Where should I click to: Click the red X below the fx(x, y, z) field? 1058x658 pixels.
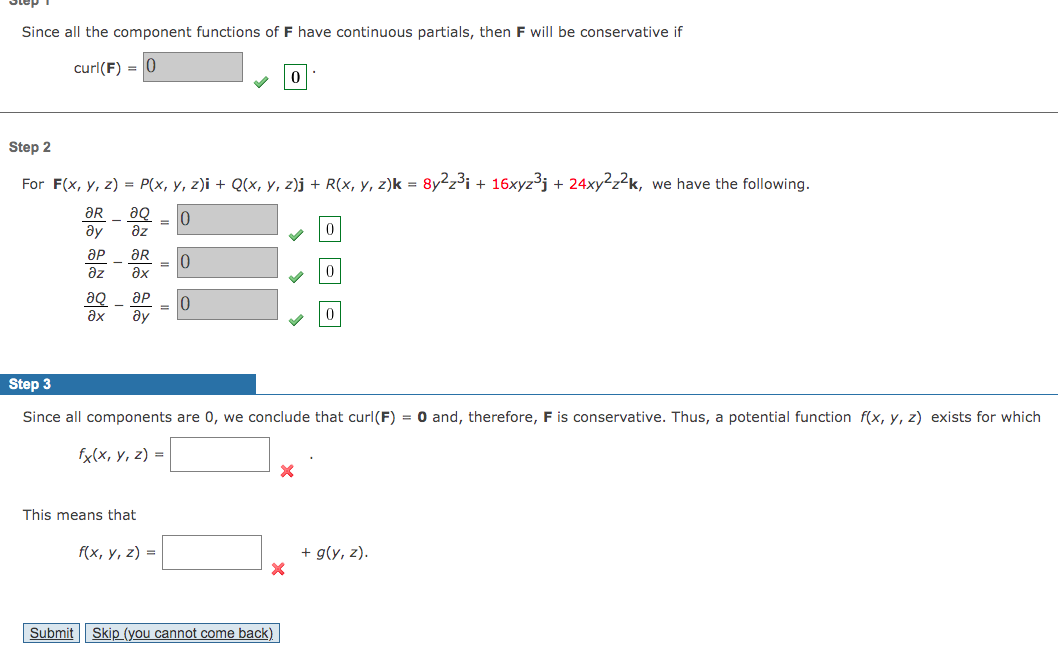tap(287, 471)
